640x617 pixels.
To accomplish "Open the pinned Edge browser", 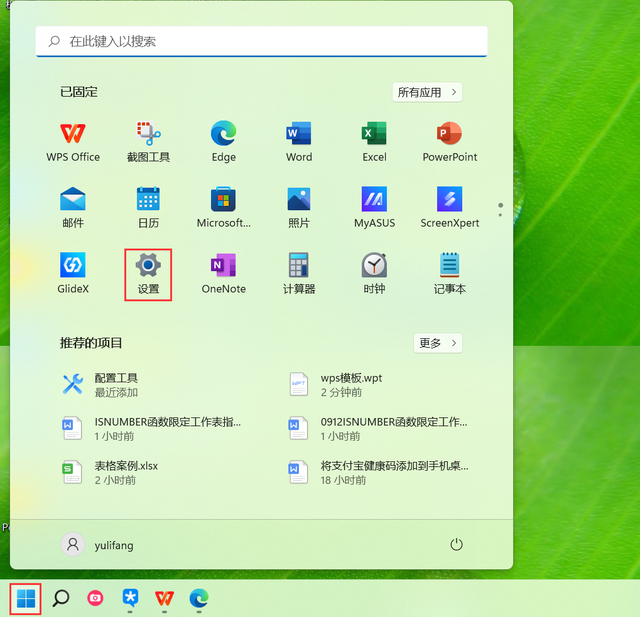I will (223, 142).
